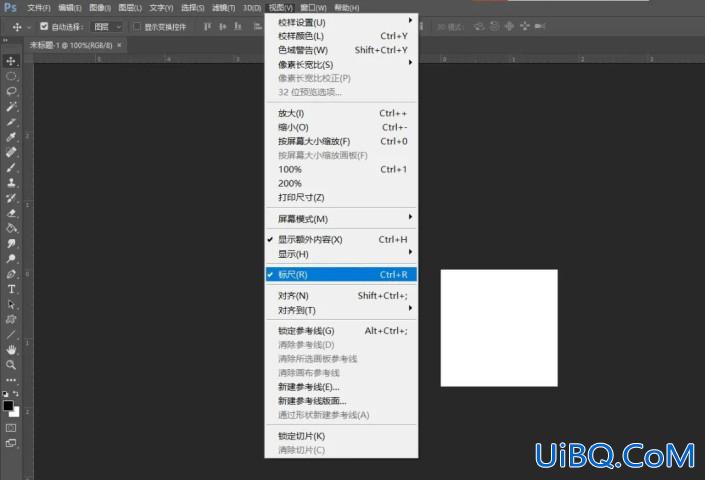
Task: Select the Eraser tool
Action: (x=11, y=213)
